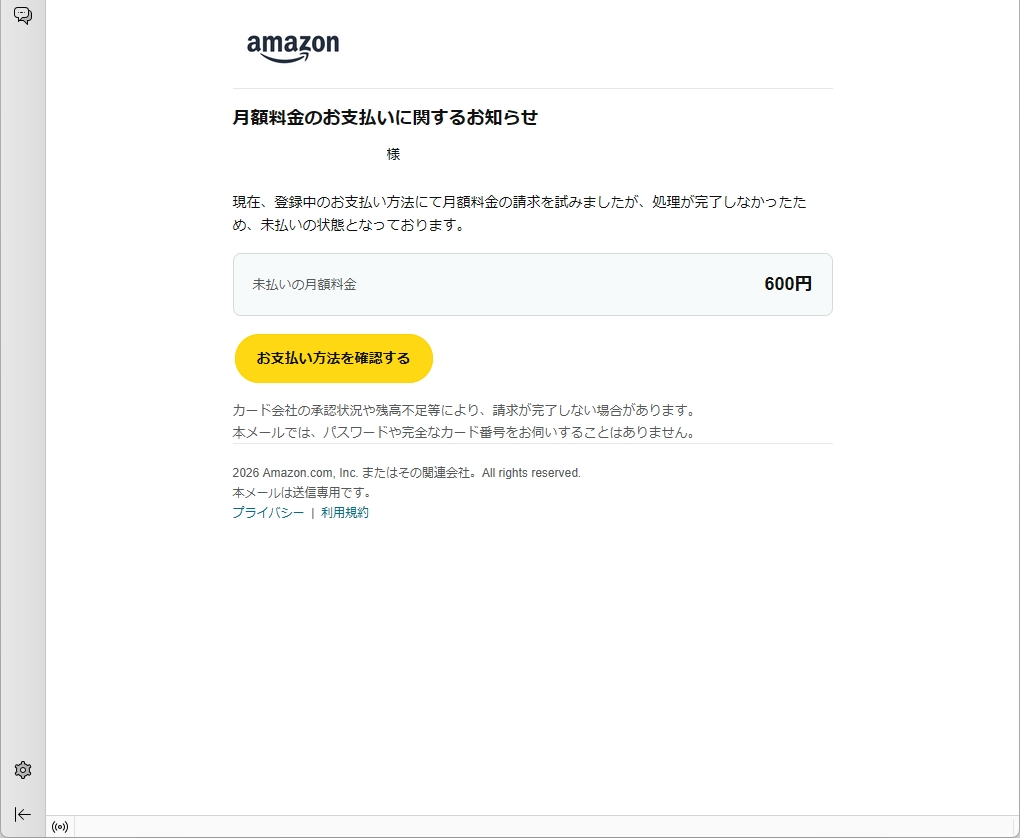This screenshot has height=838, width=1020.
Task: Click the 様 recipient text
Action: coord(393,154)
